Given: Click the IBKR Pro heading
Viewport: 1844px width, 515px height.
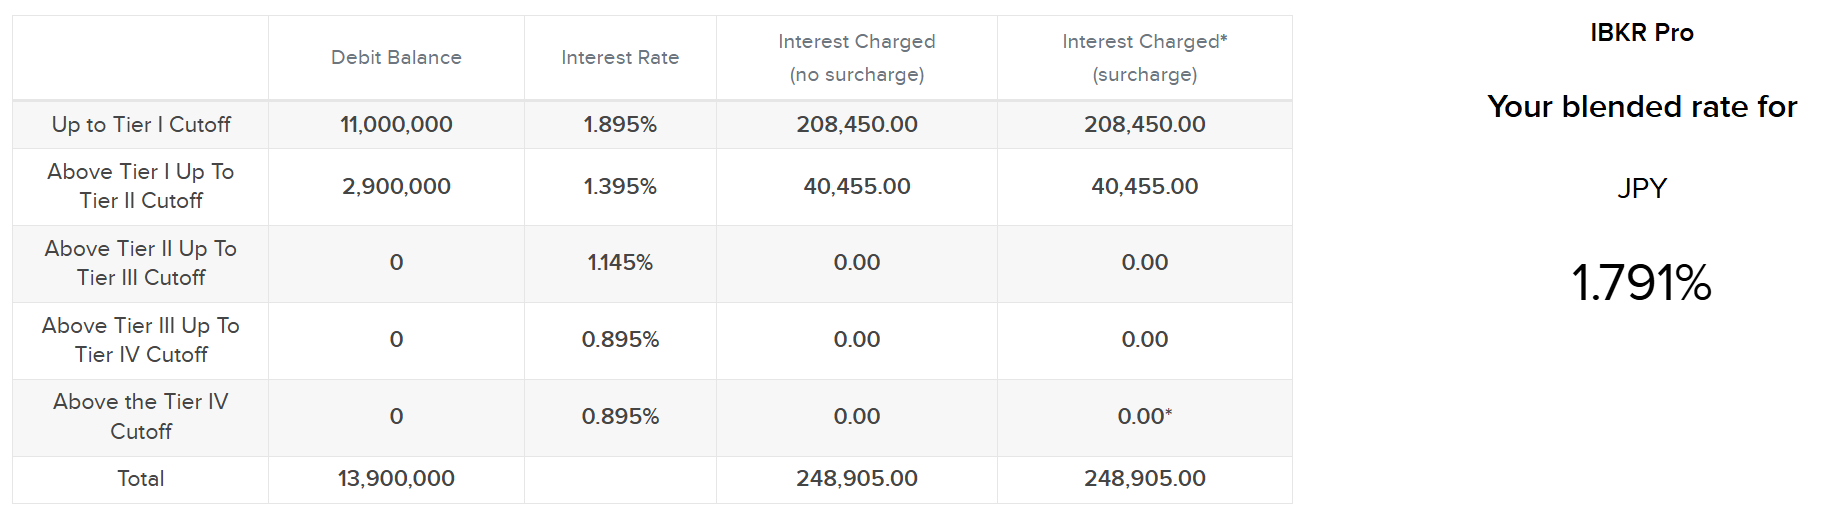Looking at the screenshot, I should 1642,33.
